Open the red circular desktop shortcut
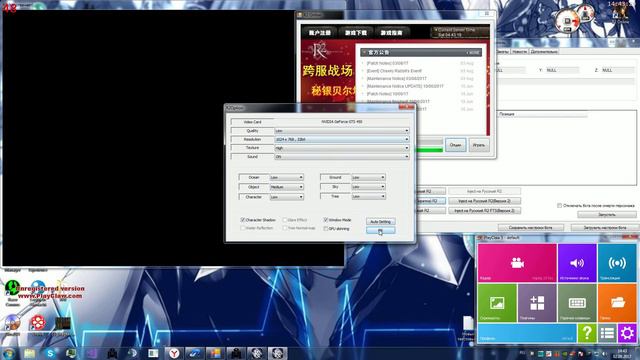The width and height of the screenshot is (640, 360). [38, 323]
